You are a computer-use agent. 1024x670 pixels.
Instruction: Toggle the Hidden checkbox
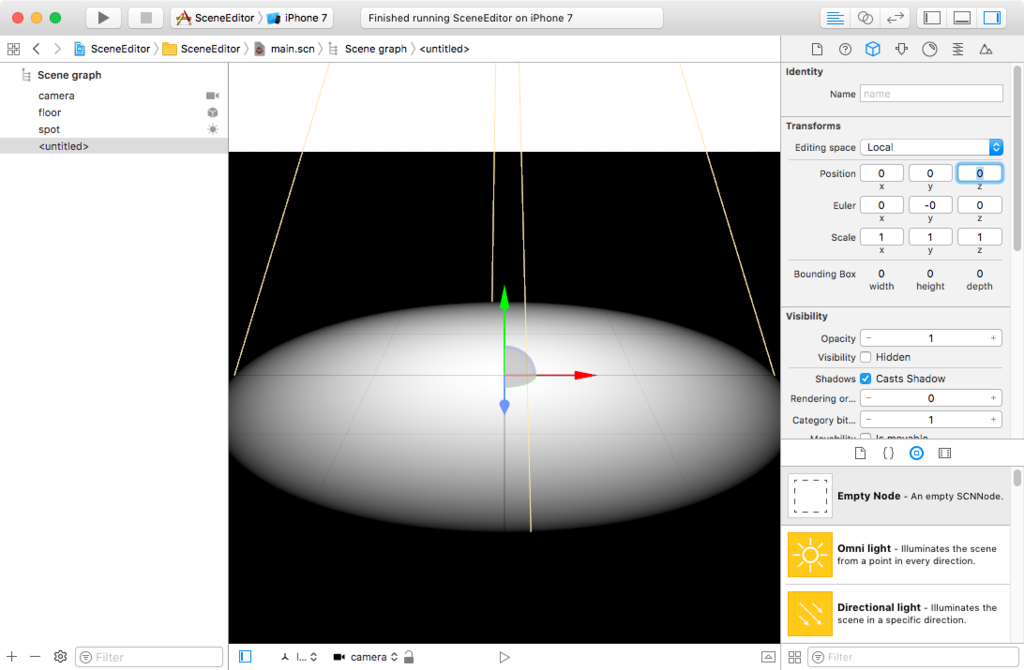tap(865, 357)
